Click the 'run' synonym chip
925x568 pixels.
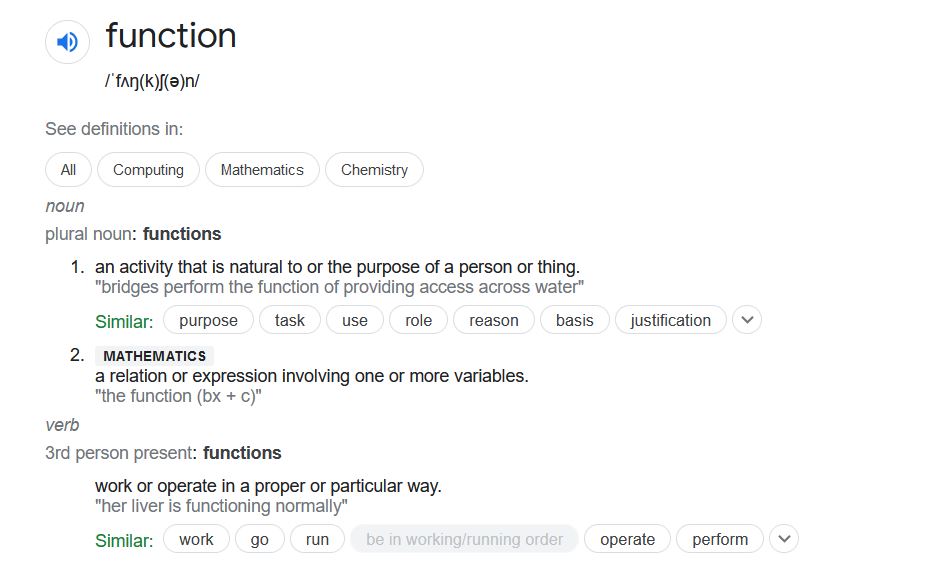pyautogui.click(x=317, y=539)
